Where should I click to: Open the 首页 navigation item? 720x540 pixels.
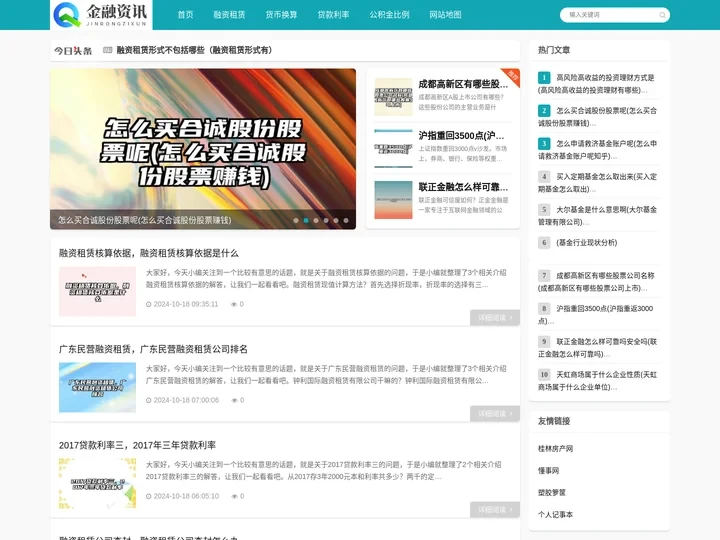click(186, 15)
